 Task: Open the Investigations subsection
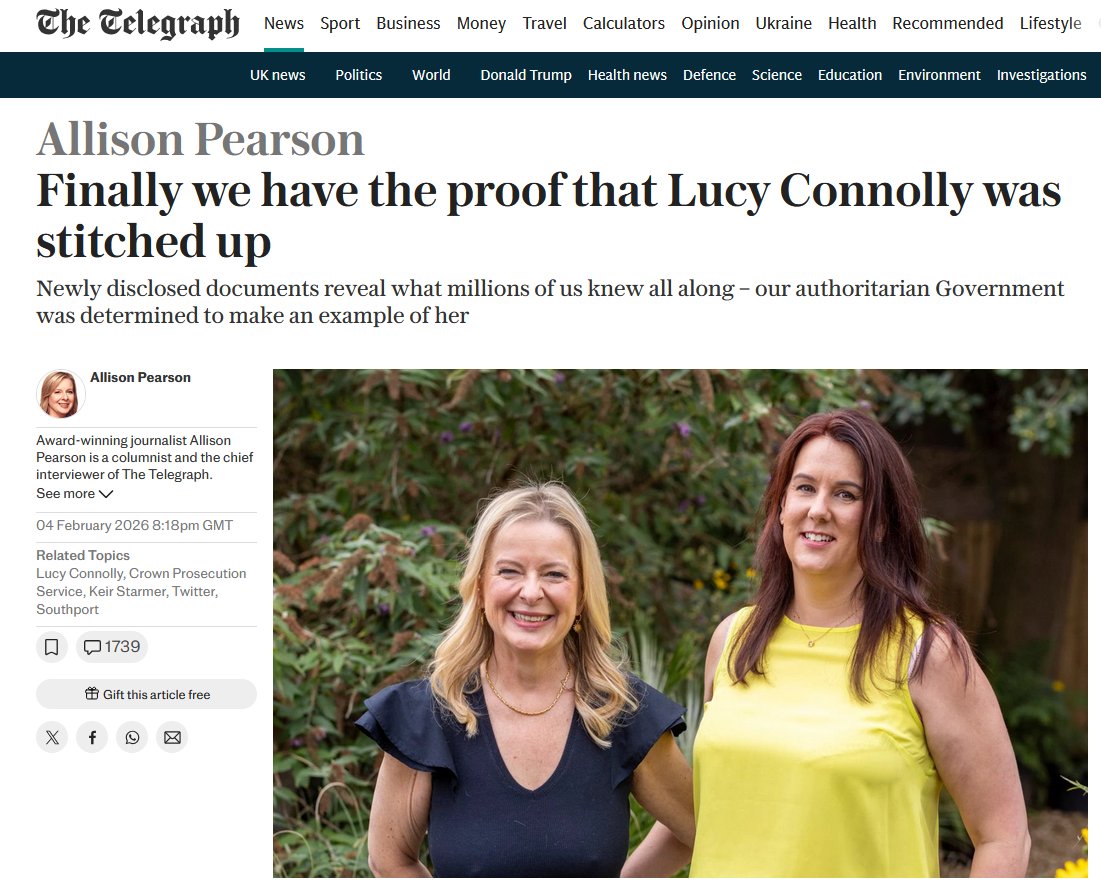pos(1041,75)
